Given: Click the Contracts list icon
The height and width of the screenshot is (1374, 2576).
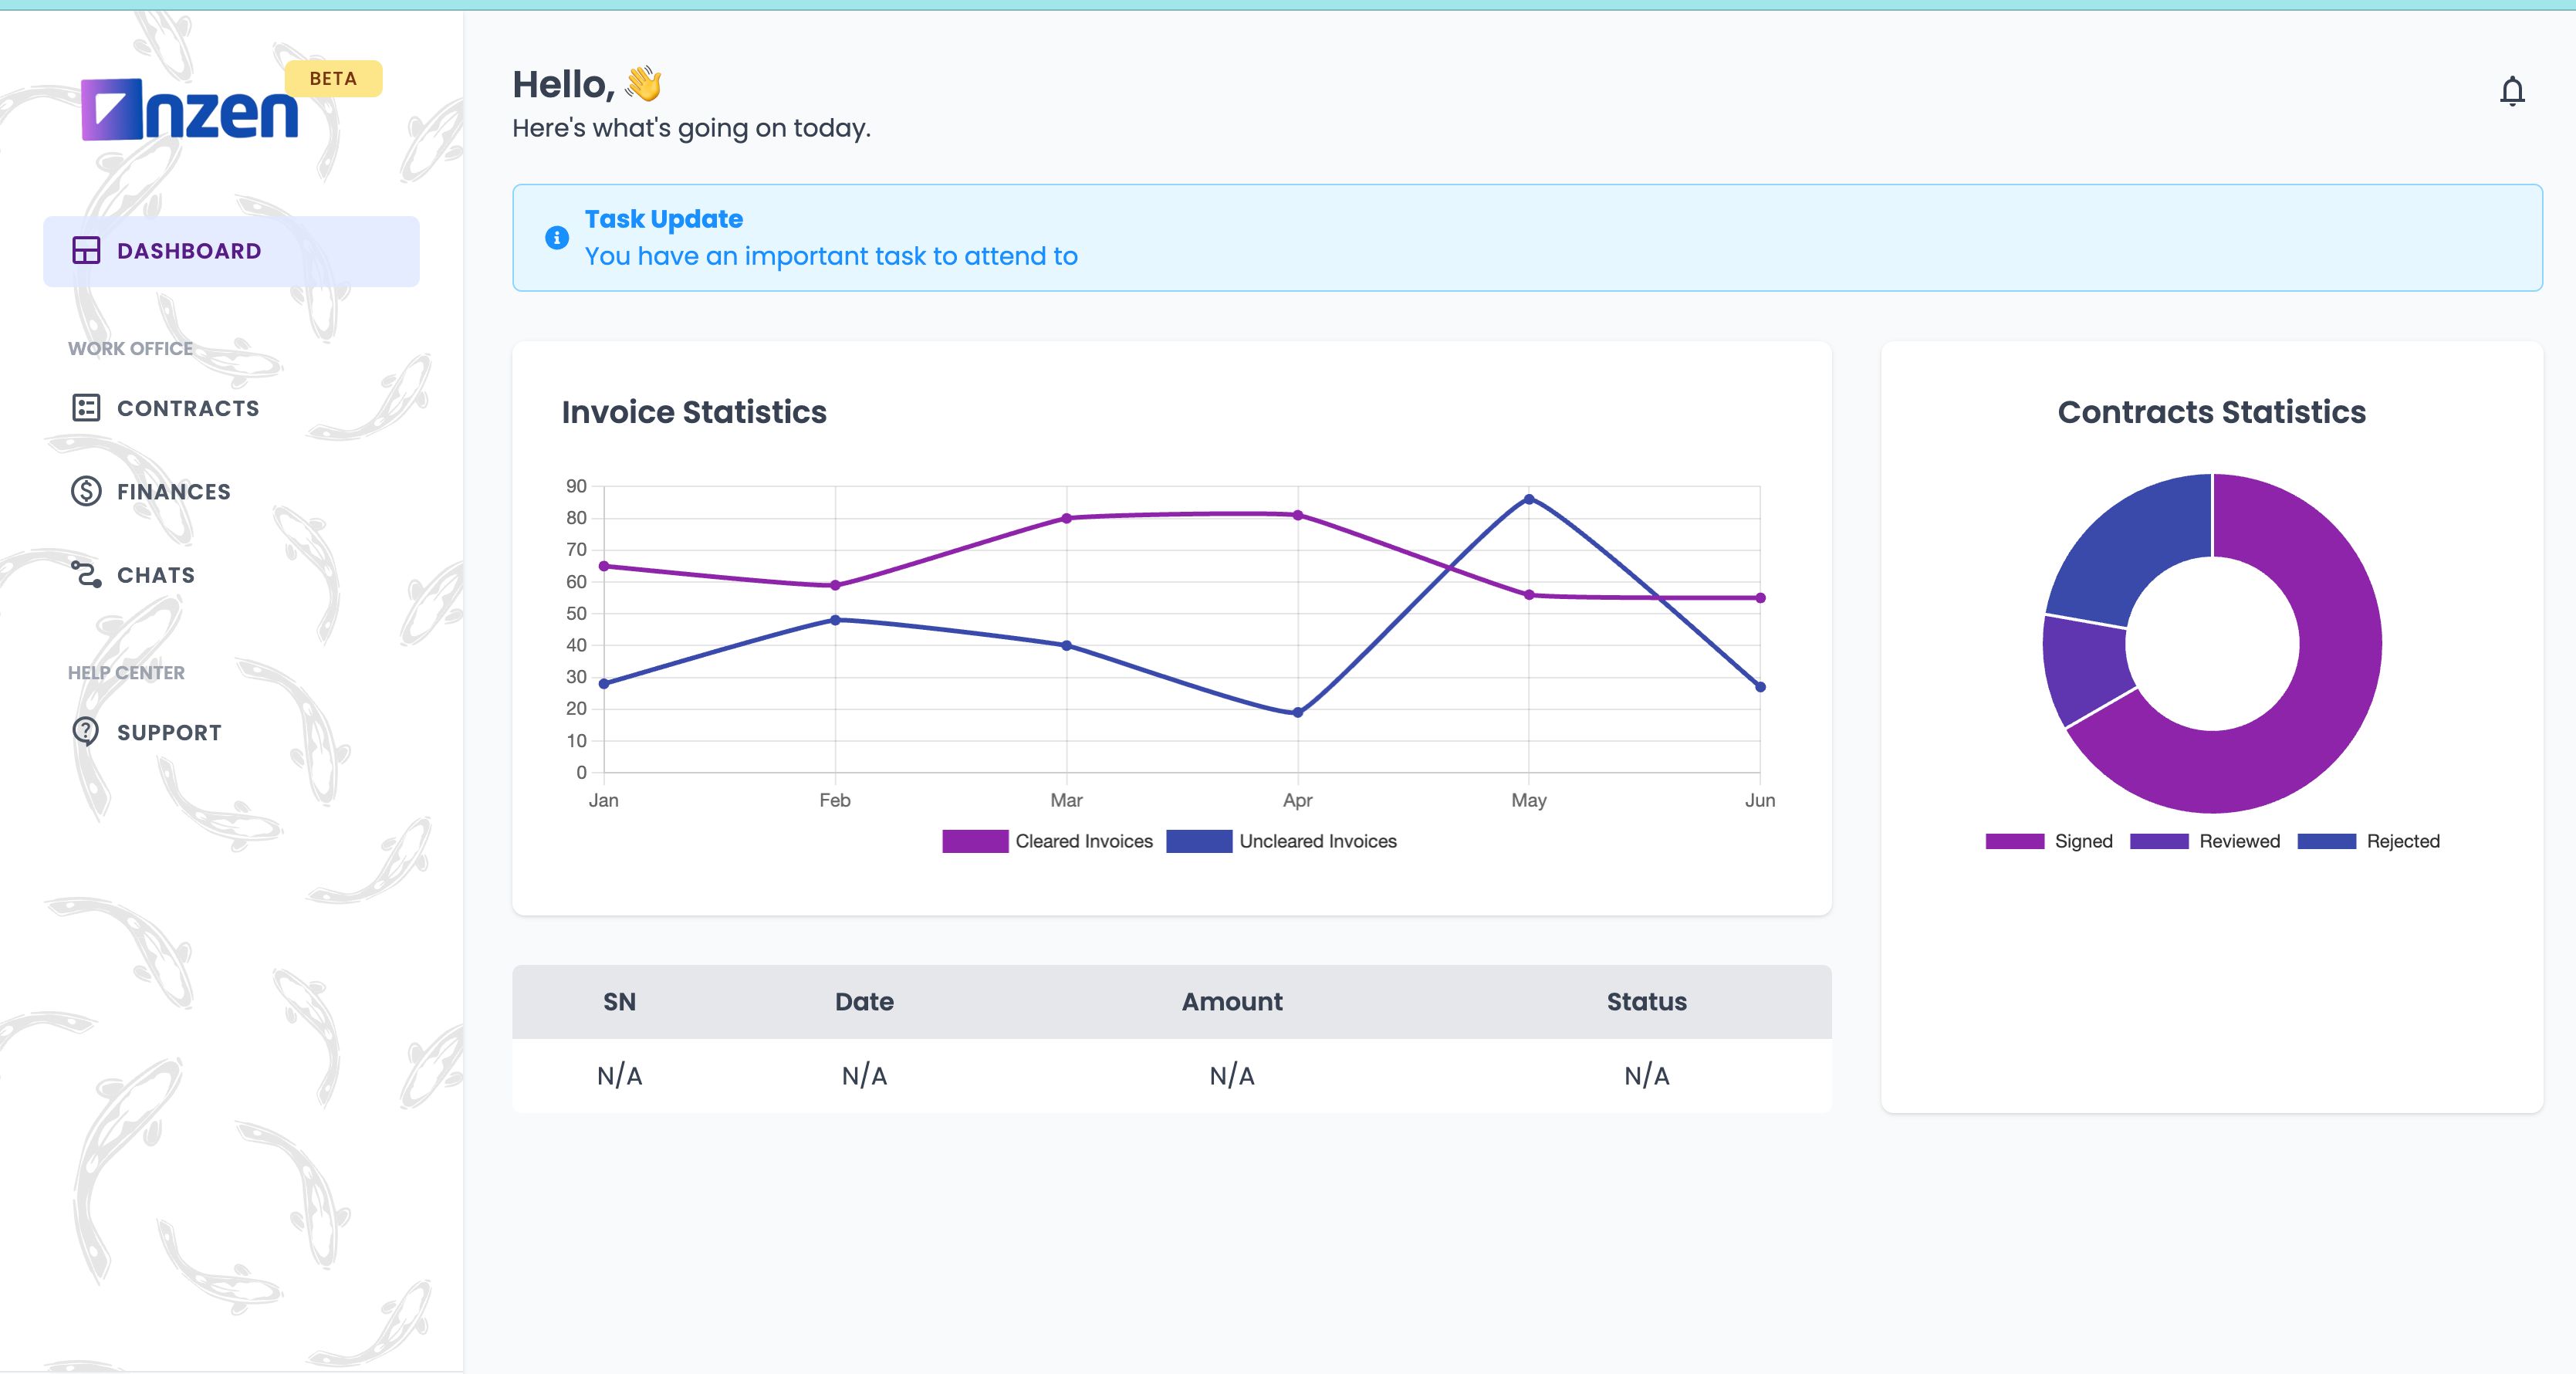Looking at the screenshot, I should coord(86,408).
